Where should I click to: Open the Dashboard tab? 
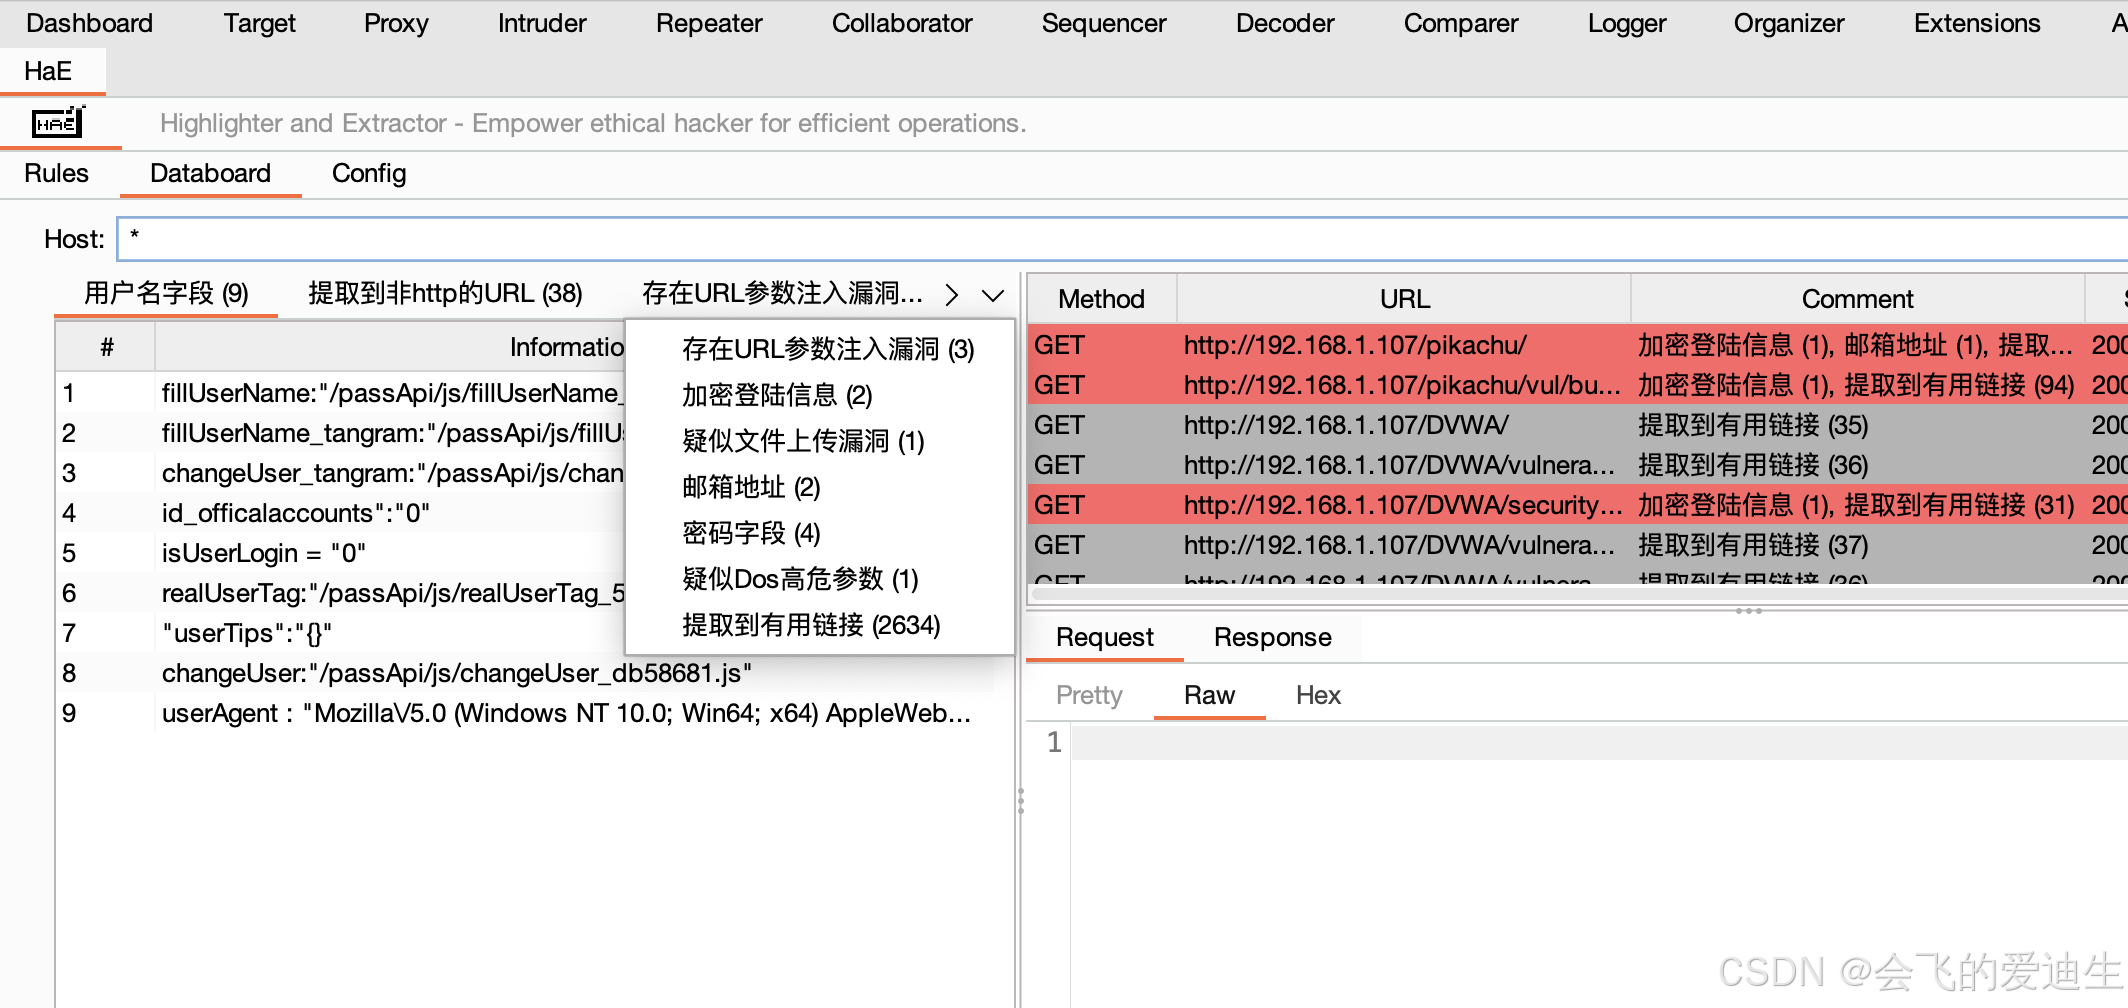(x=89, y=23)
